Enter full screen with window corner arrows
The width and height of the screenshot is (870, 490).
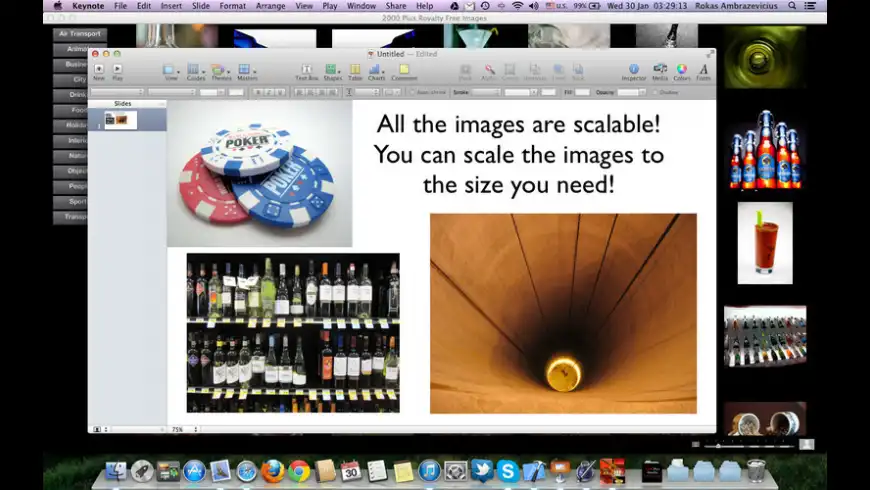710,54
